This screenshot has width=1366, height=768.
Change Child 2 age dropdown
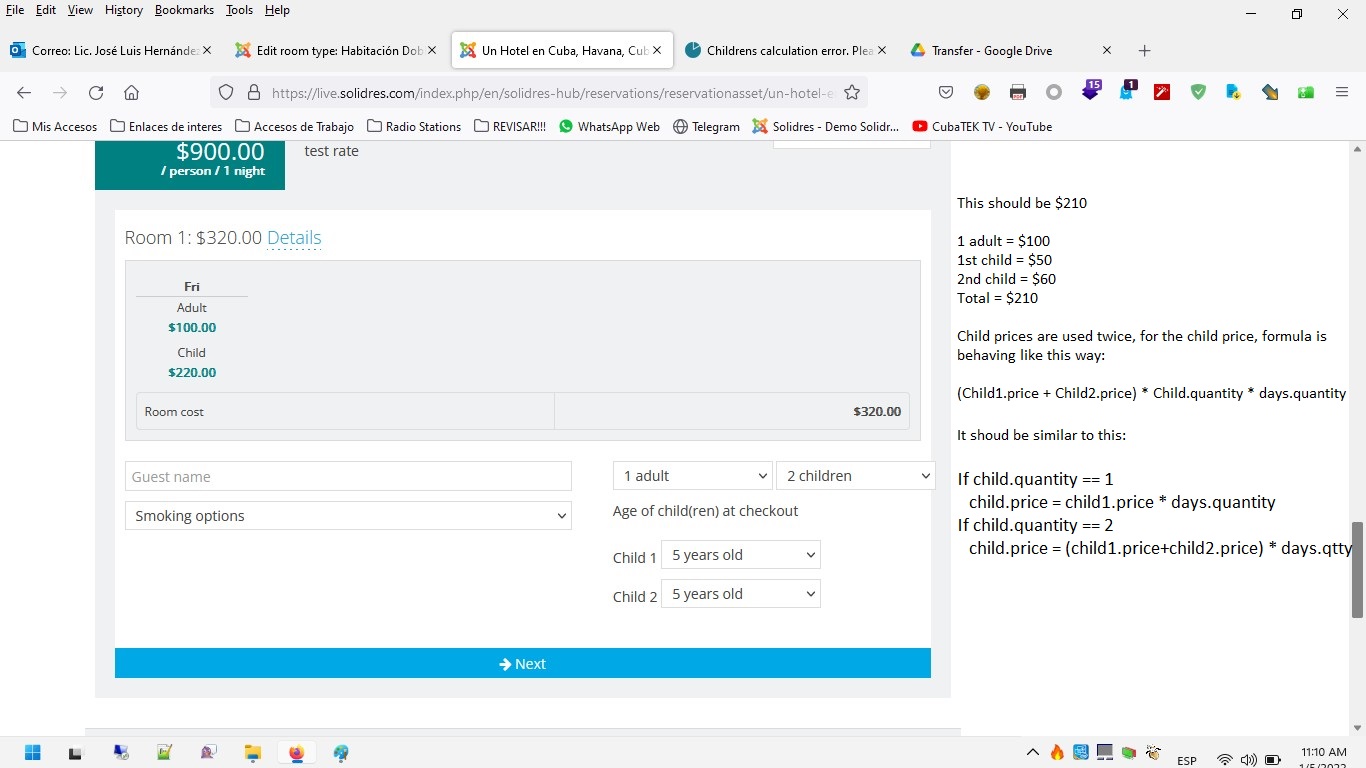tap(740, 594)
